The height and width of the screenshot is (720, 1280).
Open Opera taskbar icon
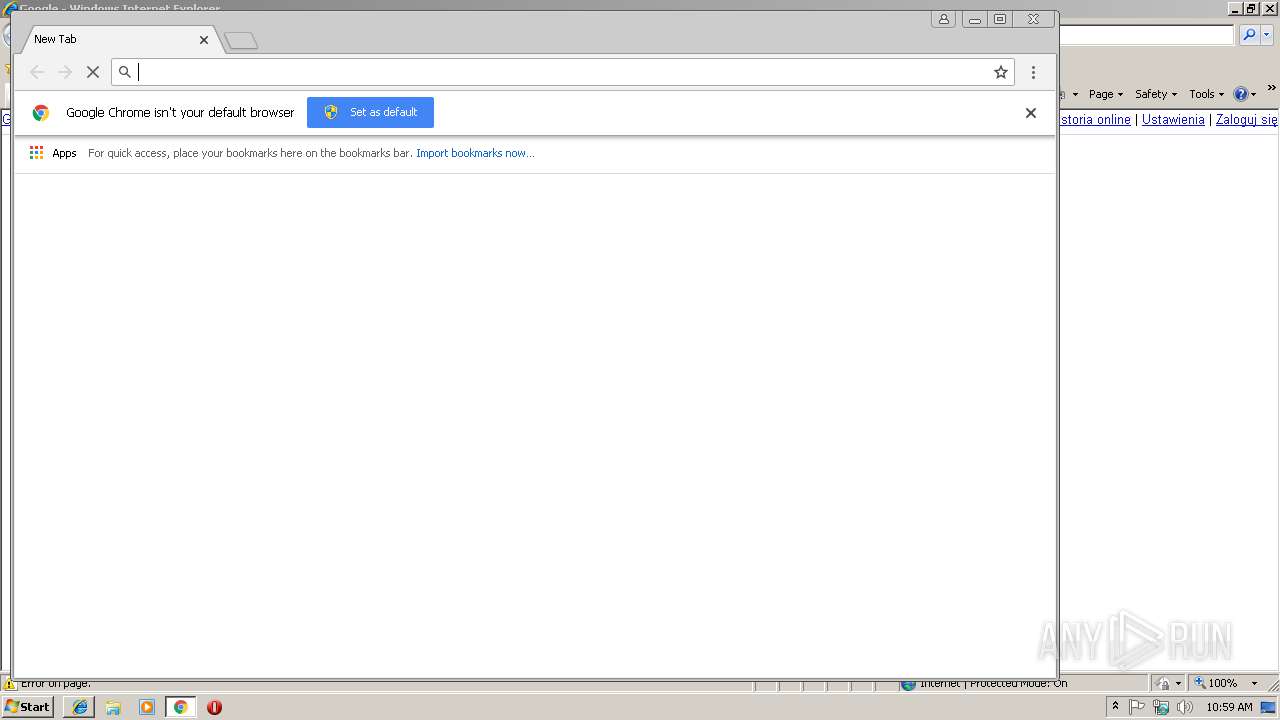214,707
